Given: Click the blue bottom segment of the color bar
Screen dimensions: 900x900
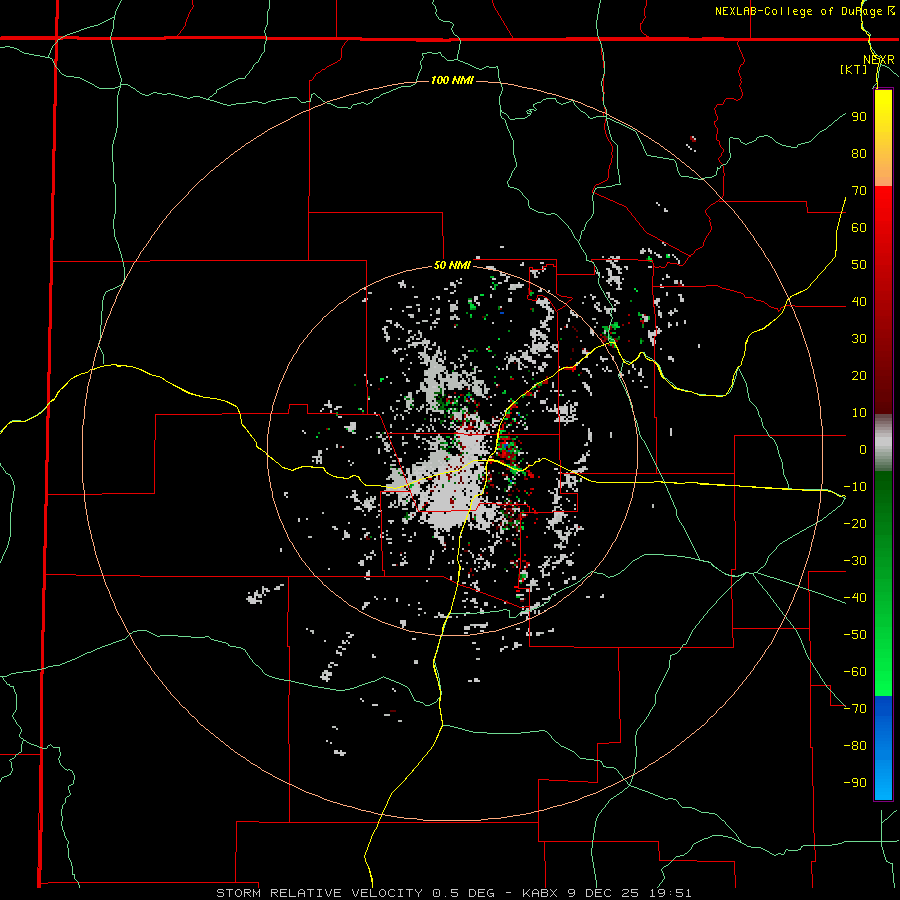Looking at the screenshot, I should point(883,748).
